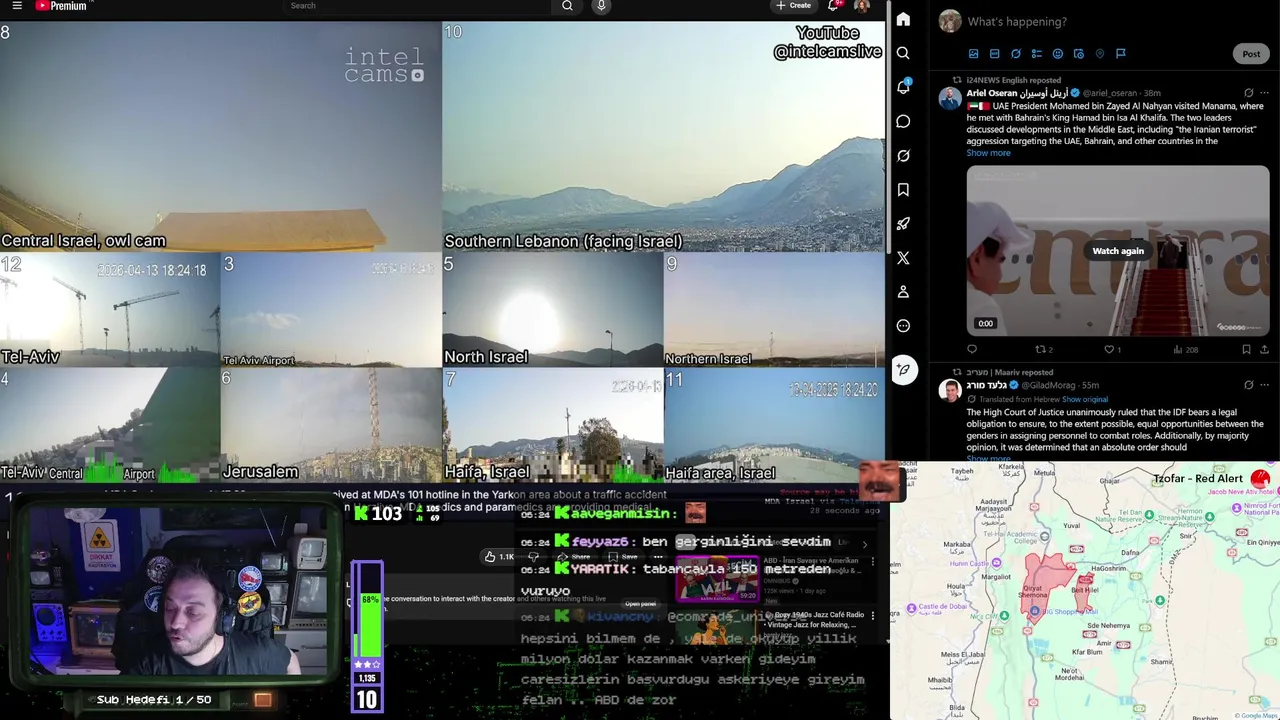Click the "Tzofar - Red Alert" label
The height and width of the screenshot is (720, 1280).
1198,479
